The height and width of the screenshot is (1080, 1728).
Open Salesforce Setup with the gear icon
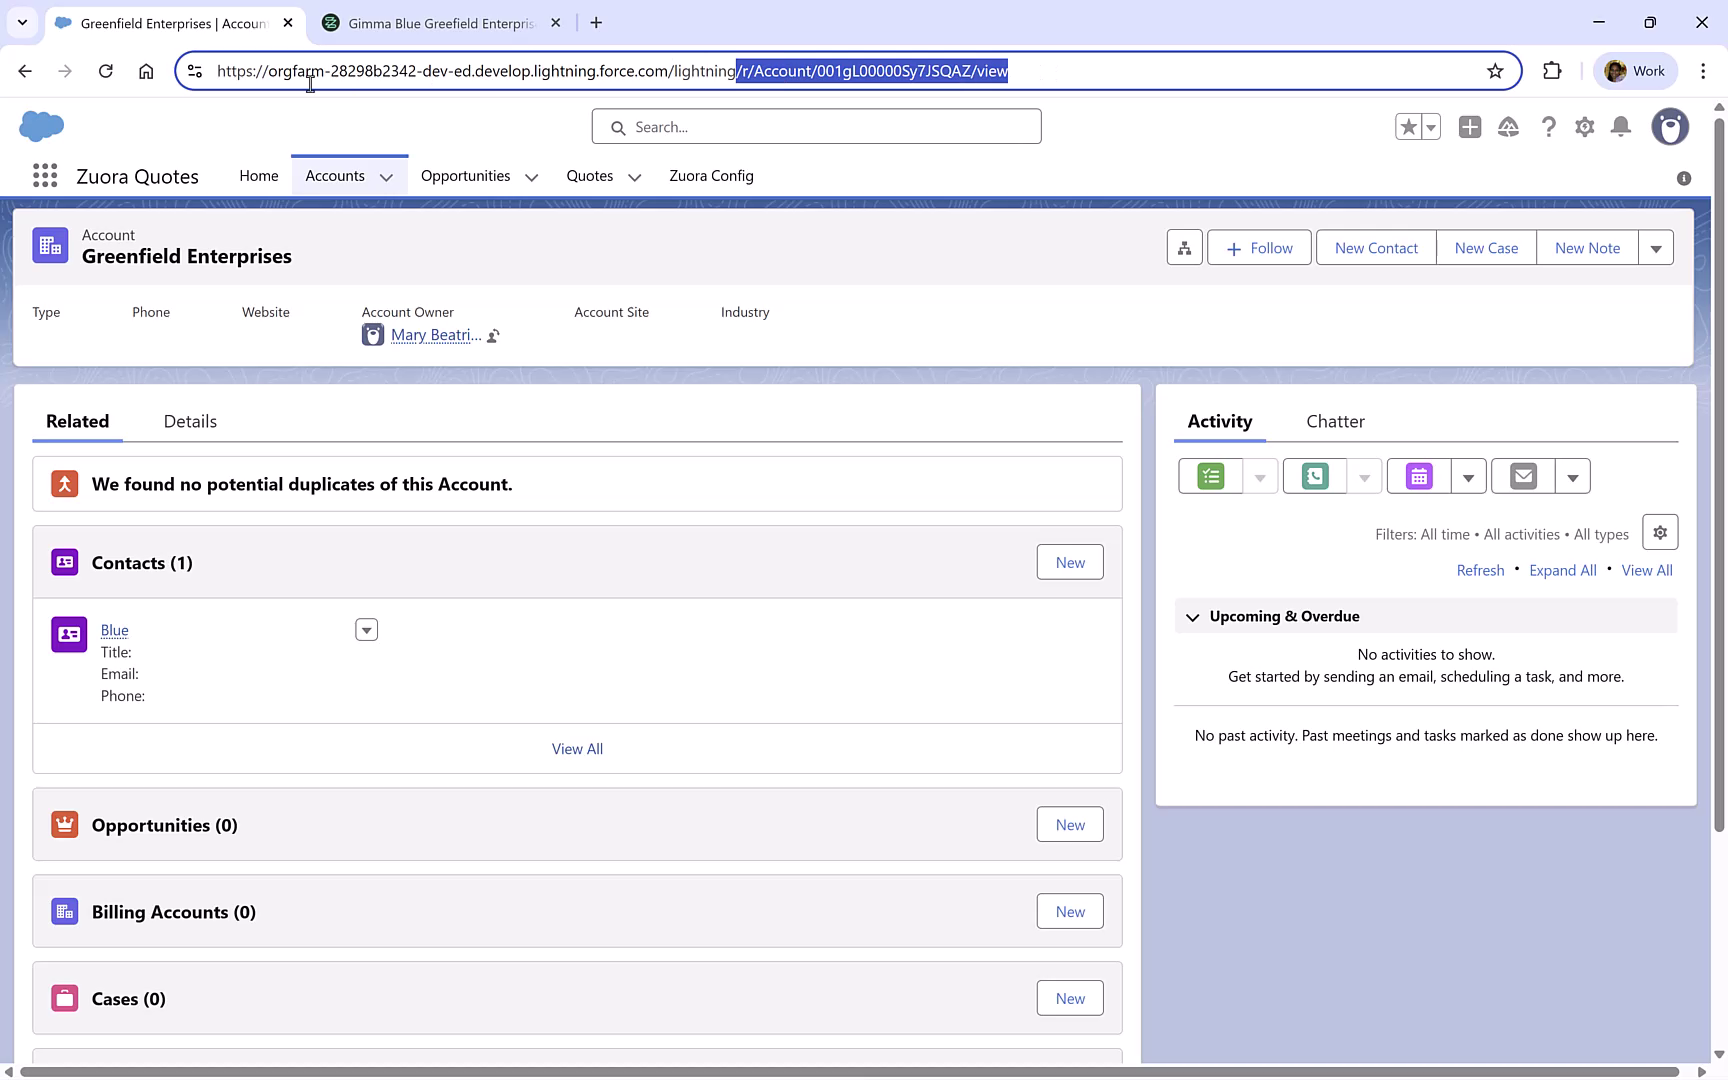pyautogui.click(x=1585, y=127)
